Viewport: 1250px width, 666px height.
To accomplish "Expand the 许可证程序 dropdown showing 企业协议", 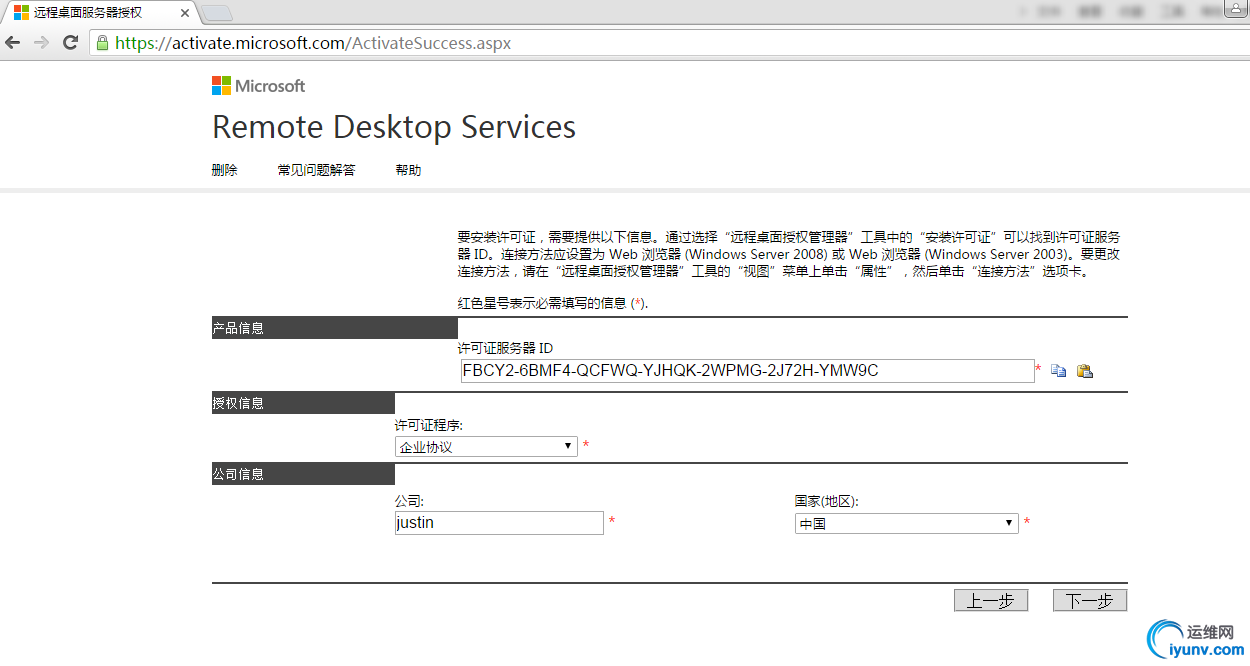I will click(x=486, y=446).
